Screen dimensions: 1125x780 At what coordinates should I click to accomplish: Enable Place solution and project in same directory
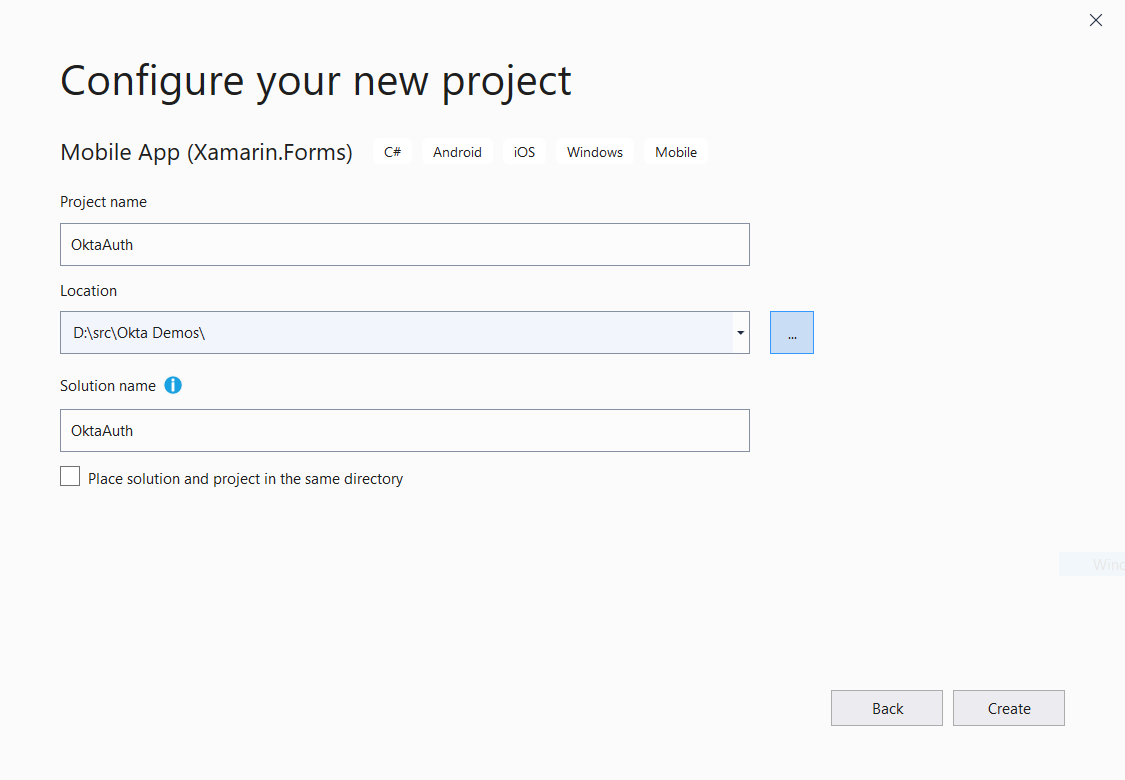tap(70, 477)
